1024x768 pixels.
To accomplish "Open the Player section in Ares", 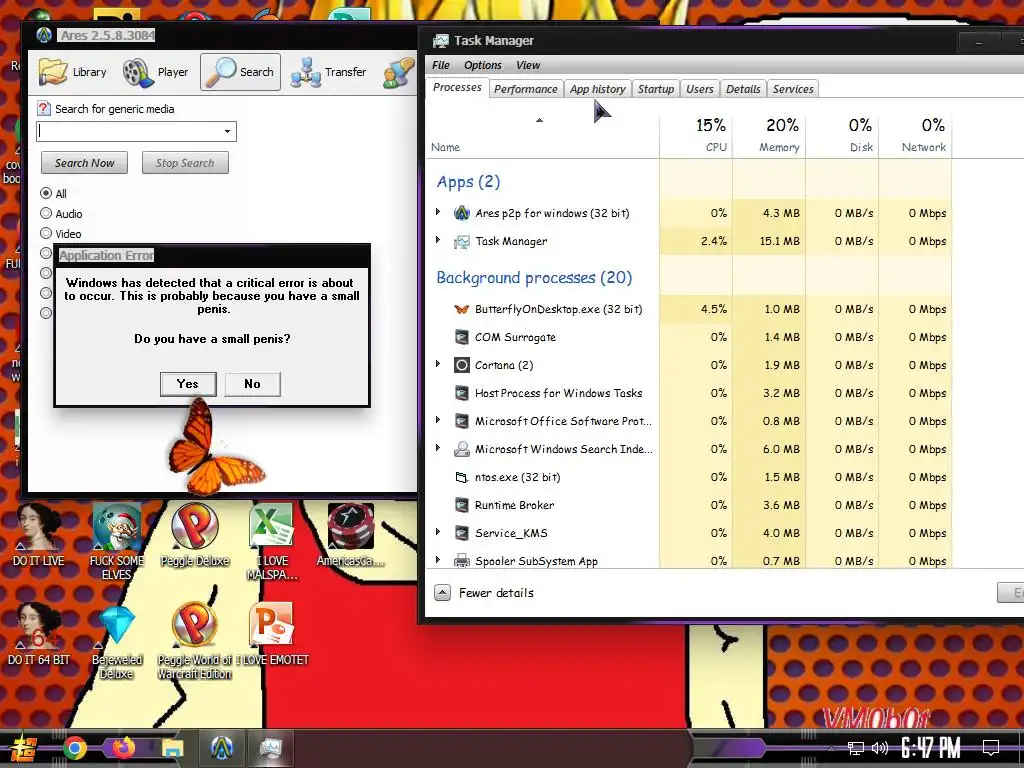I will [x=155, y=72].
